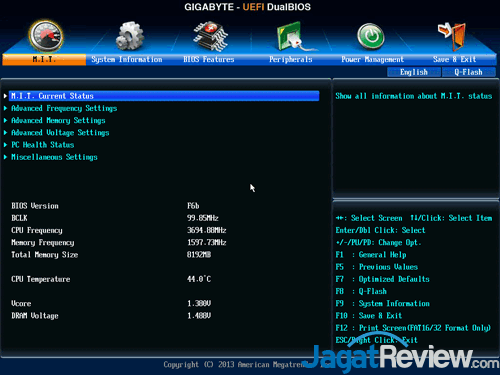Click the F10 Save & Exit hint line
Screen dimensions: 500x375
[369, 316]
